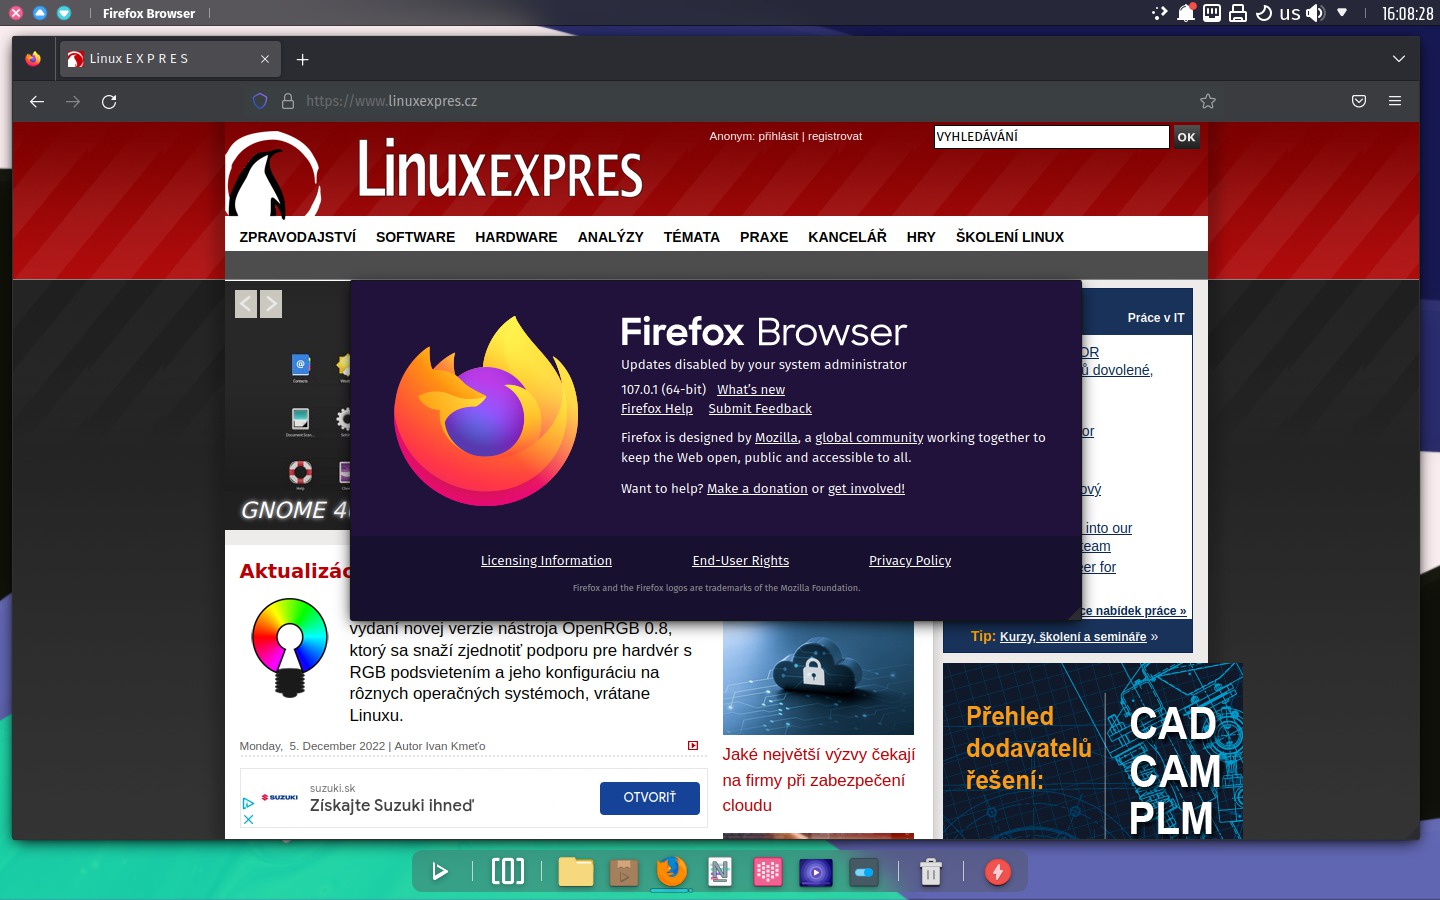
Task: Open What's new link in About dialog
Action: pyautogui.click(x=751, y=390)
